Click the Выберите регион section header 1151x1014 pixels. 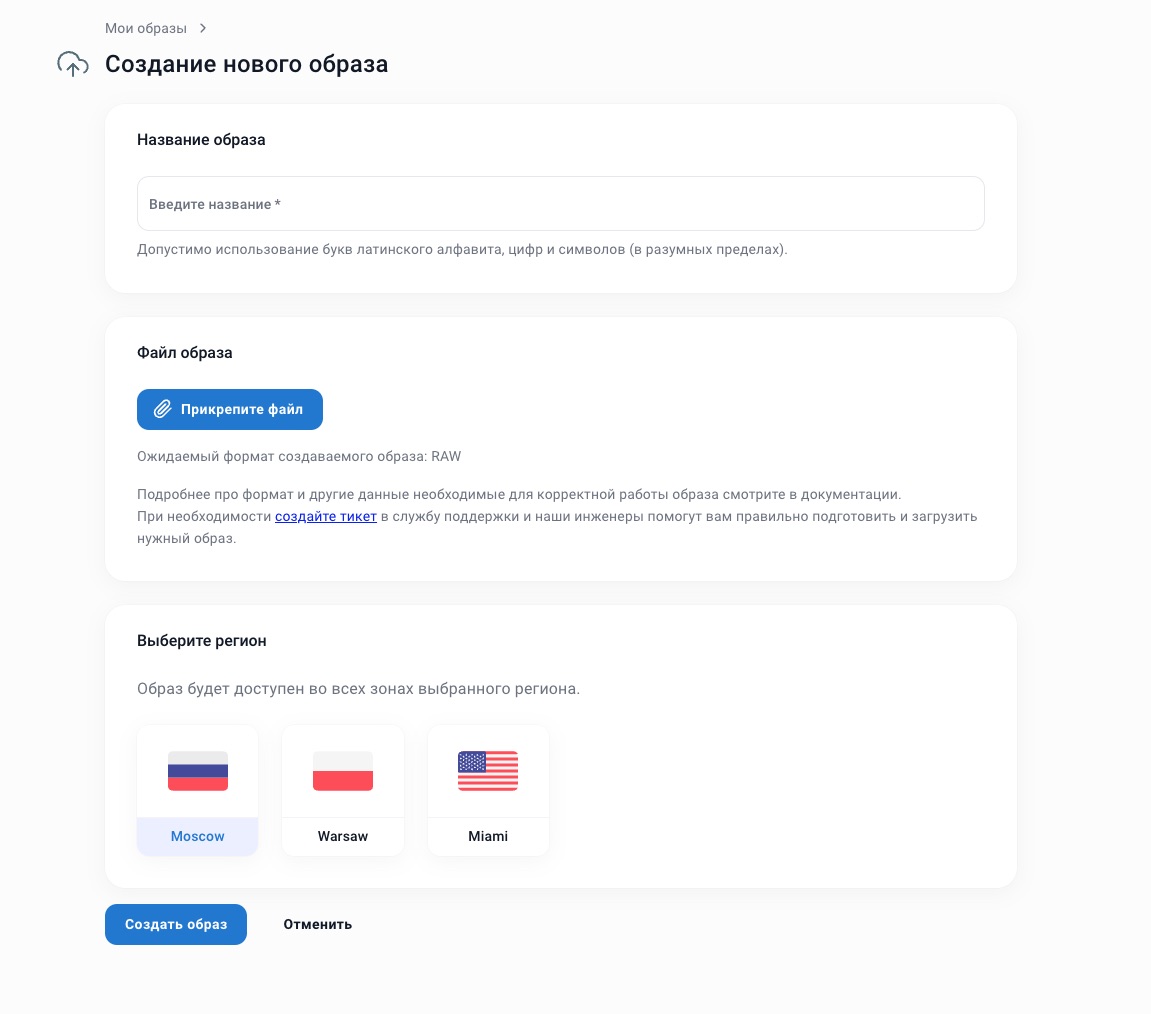[x=201, y=640]
